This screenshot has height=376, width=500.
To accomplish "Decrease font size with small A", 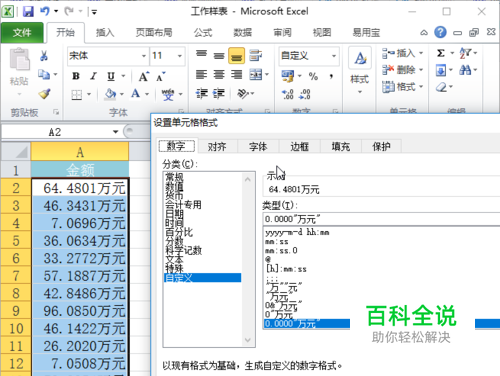I will pos(161,77).
